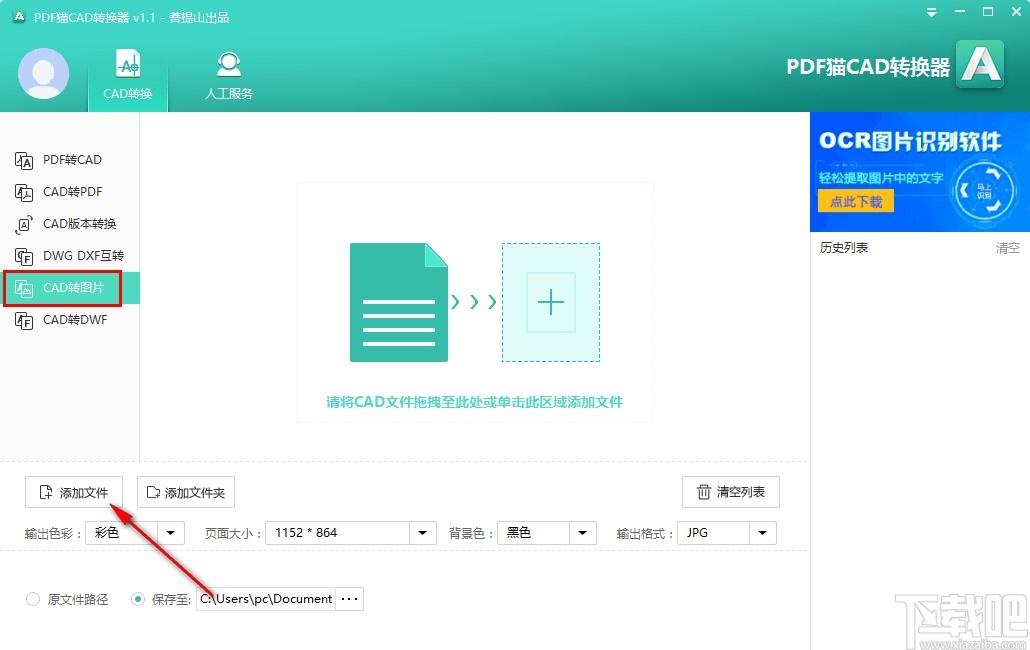Click the DWG DXF互转 sidebar icon
1030x650 pixels.
(24, 256)
